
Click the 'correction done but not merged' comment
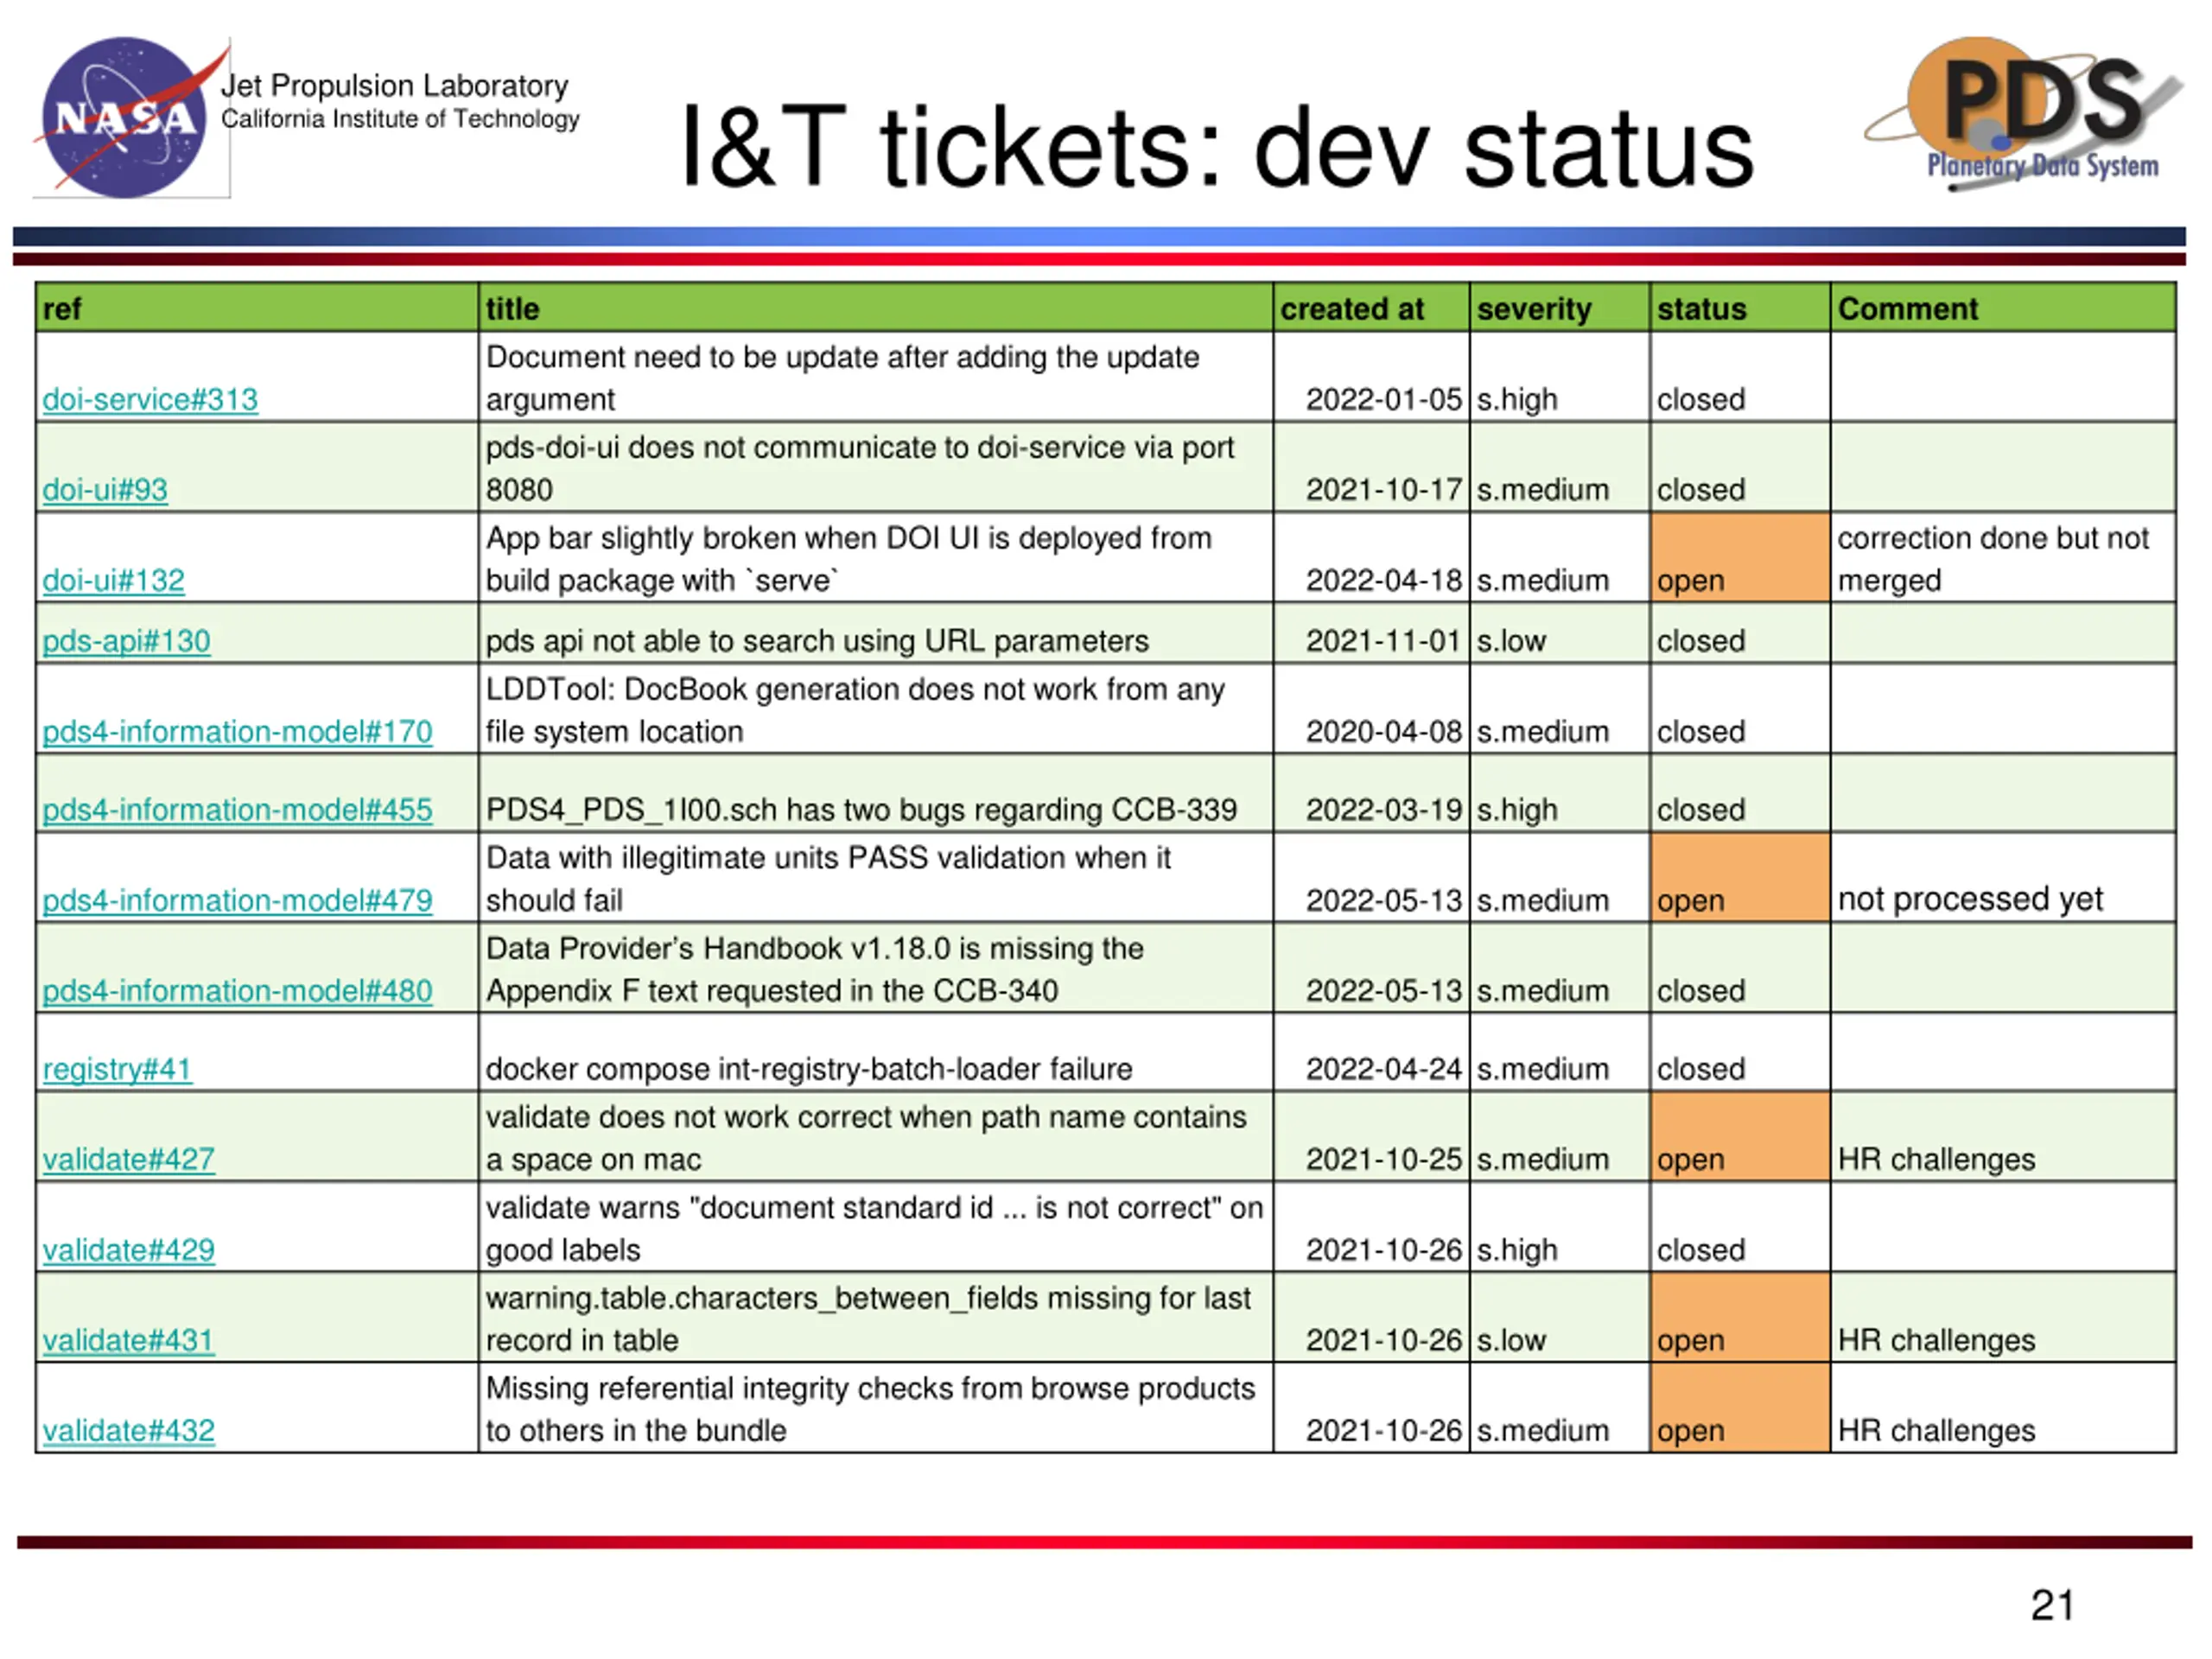coord(1993,559)
